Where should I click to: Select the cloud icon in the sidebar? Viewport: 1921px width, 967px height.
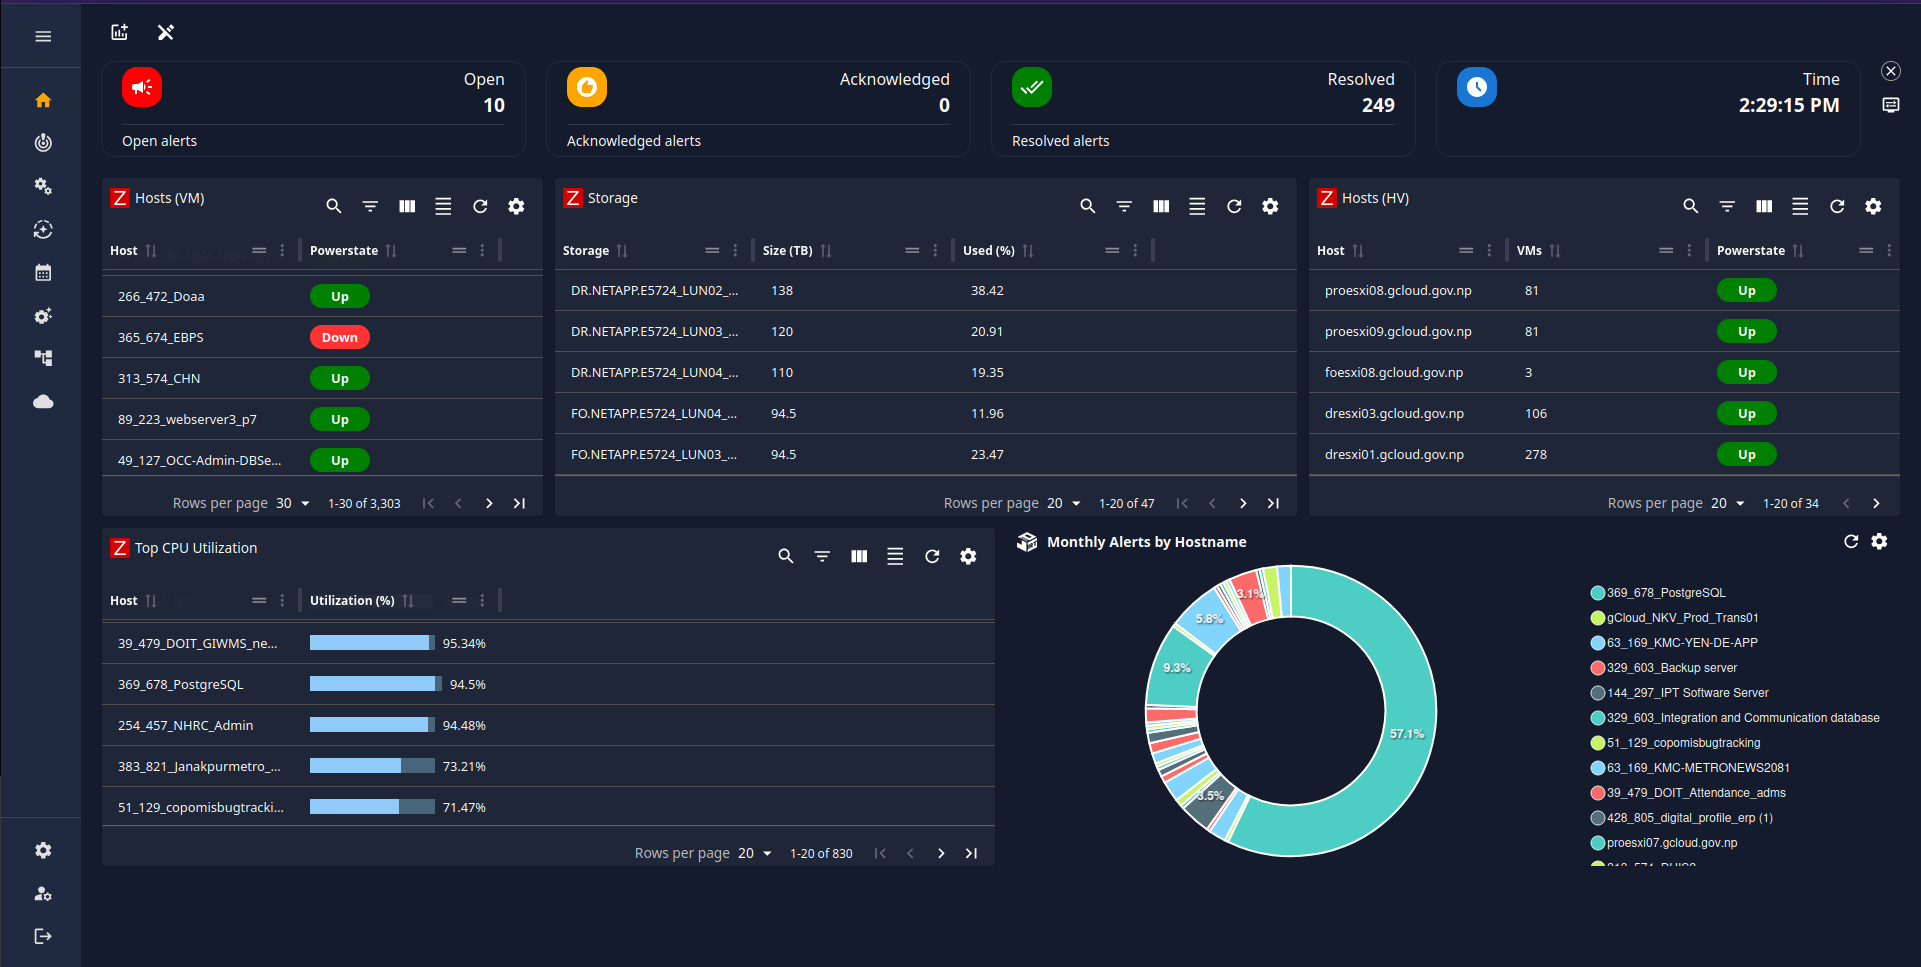click(42, 402)
